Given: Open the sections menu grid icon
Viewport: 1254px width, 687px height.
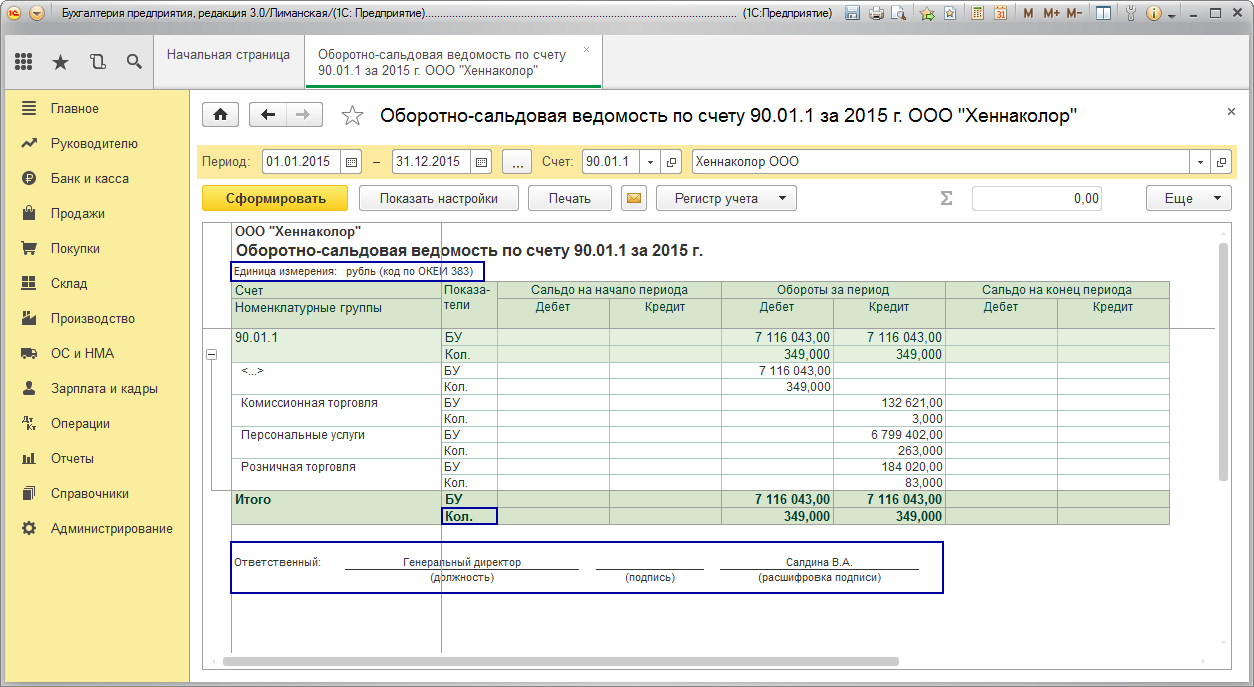Looking at the screenshot, I should [x=24, y=62].
